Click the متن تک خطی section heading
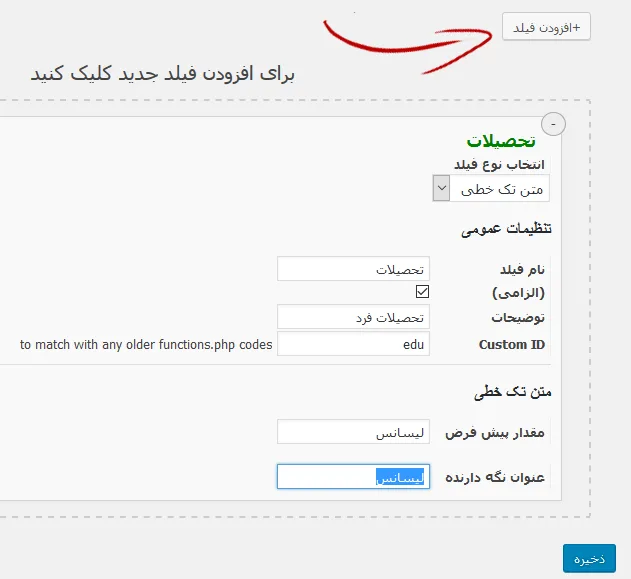 coord(513,391)
